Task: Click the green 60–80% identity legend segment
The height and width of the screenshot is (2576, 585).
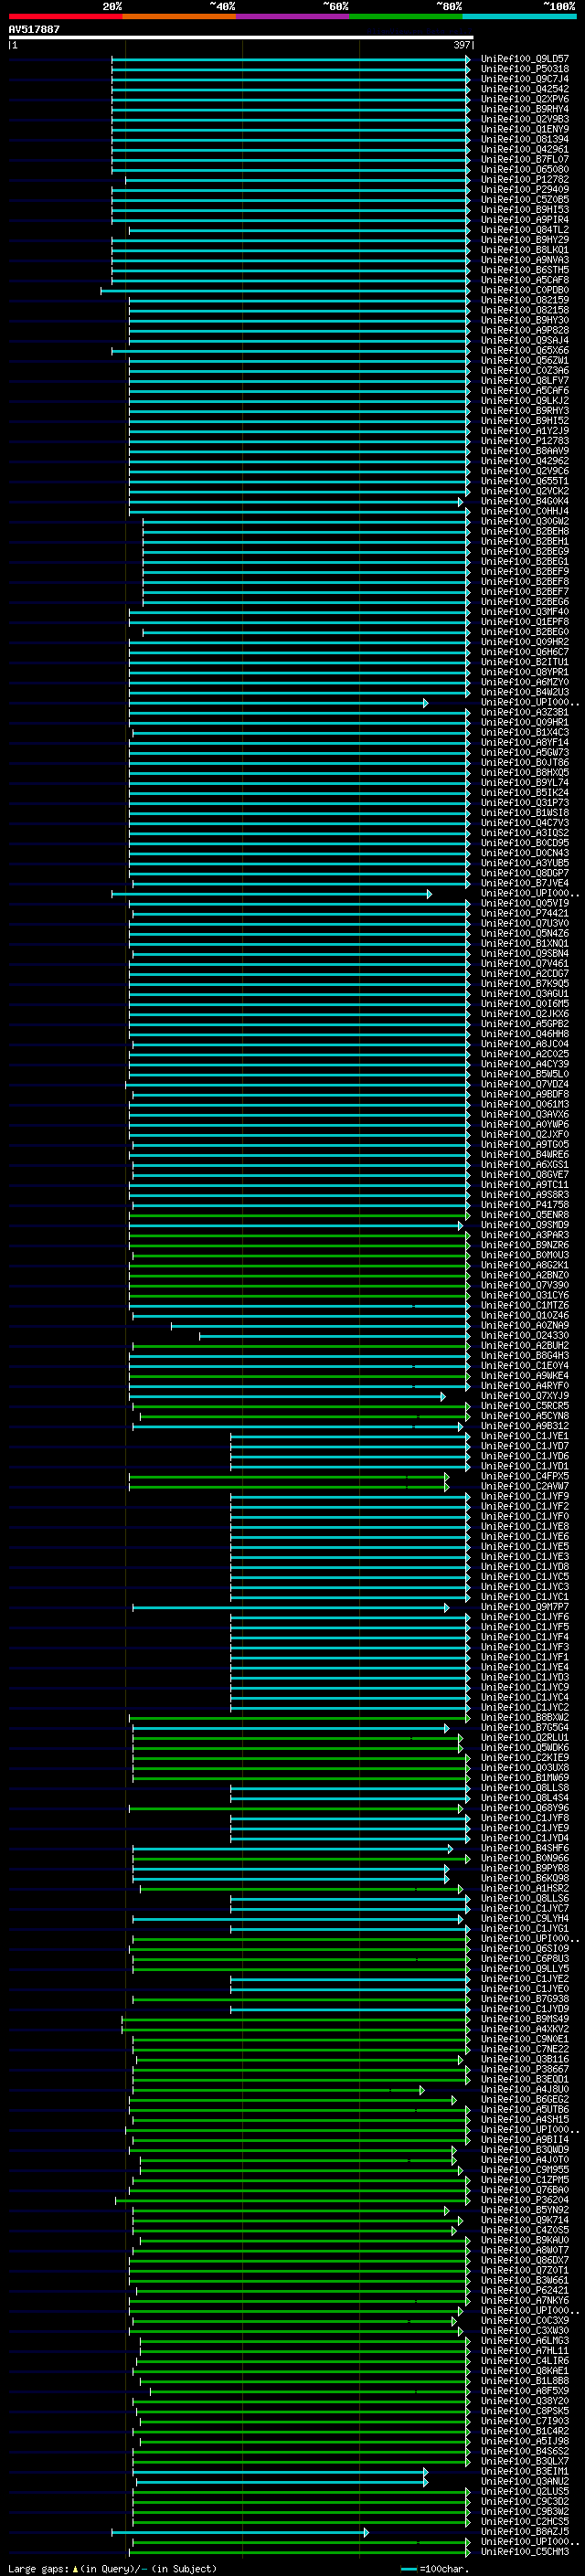Action: [406, 16]
